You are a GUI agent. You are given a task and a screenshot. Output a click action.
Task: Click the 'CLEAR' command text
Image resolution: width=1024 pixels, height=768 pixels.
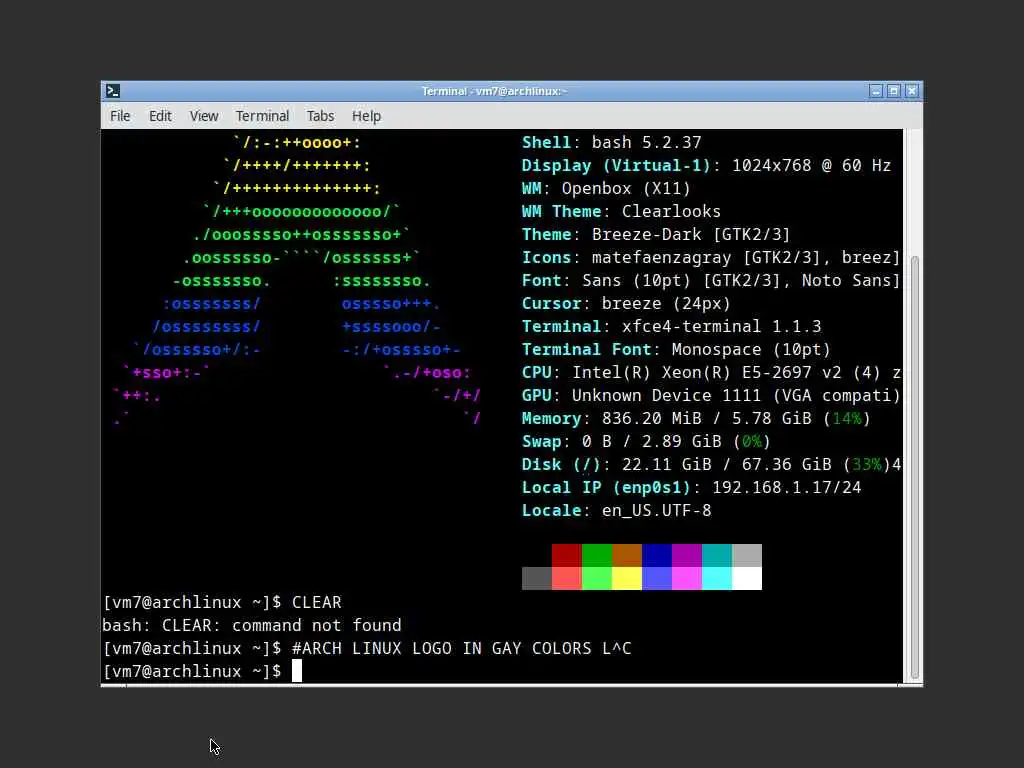[x=317, y=602]
